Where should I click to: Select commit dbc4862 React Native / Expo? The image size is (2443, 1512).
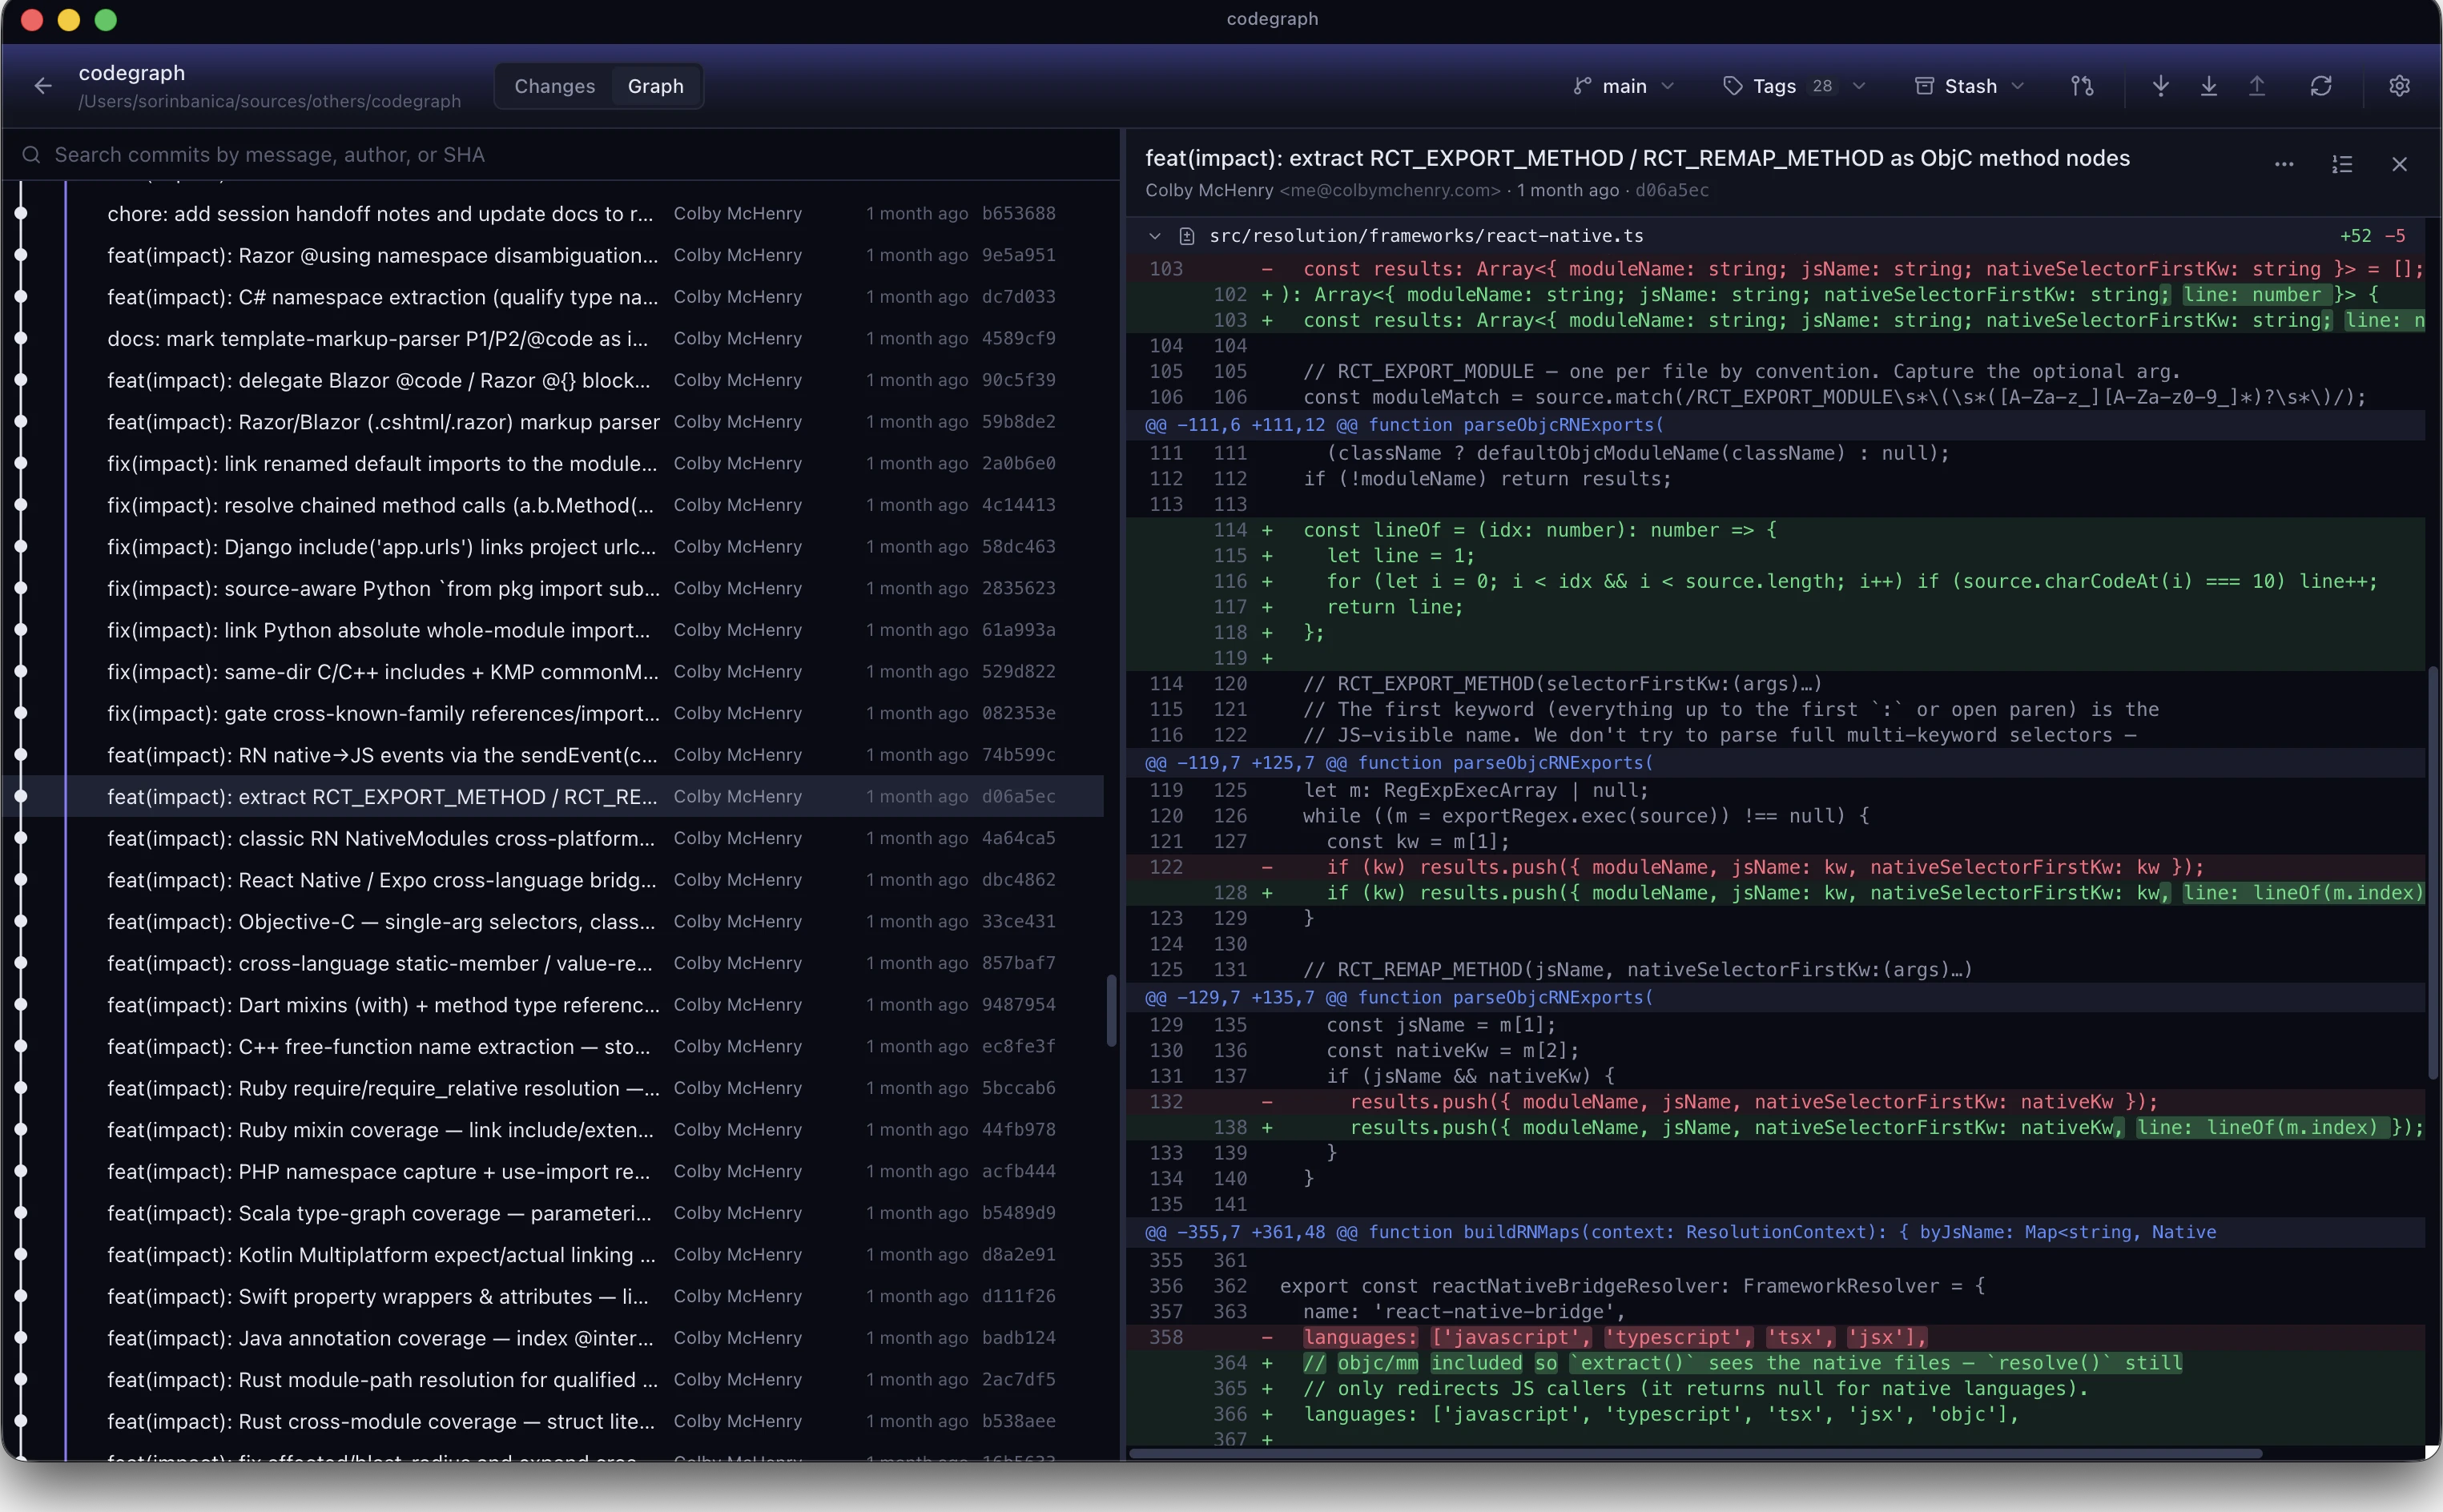[x=552, y=880]
